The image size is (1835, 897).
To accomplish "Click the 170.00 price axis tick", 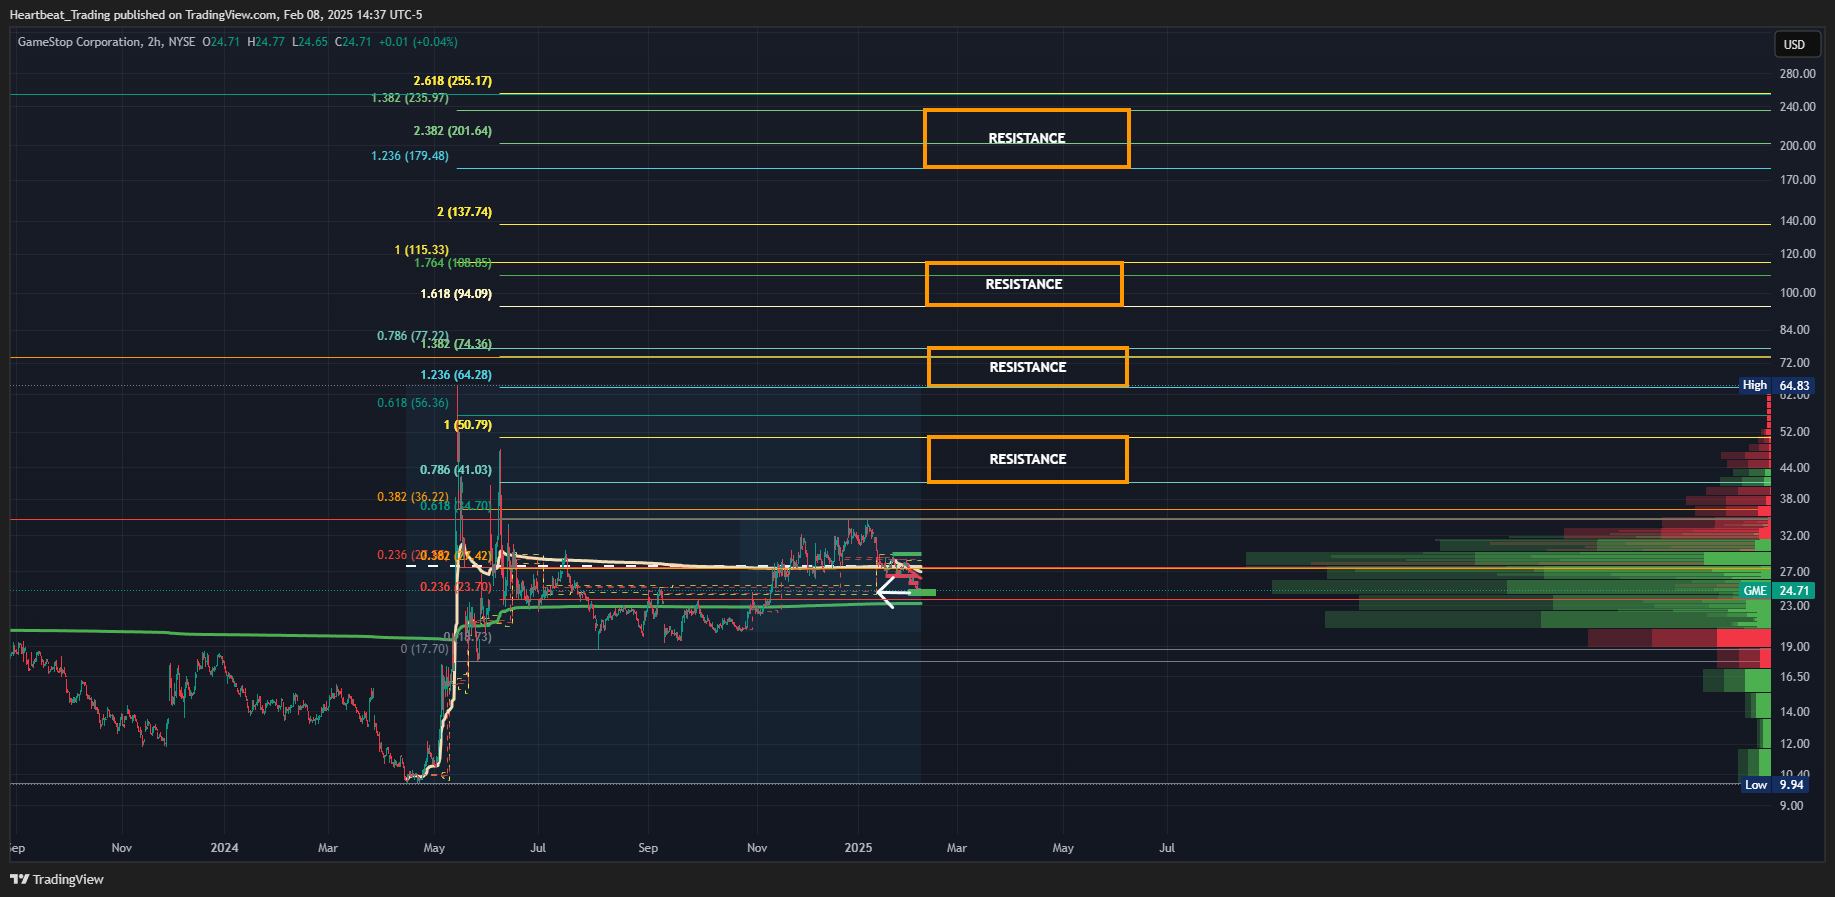I will (x=1797, y=180).
